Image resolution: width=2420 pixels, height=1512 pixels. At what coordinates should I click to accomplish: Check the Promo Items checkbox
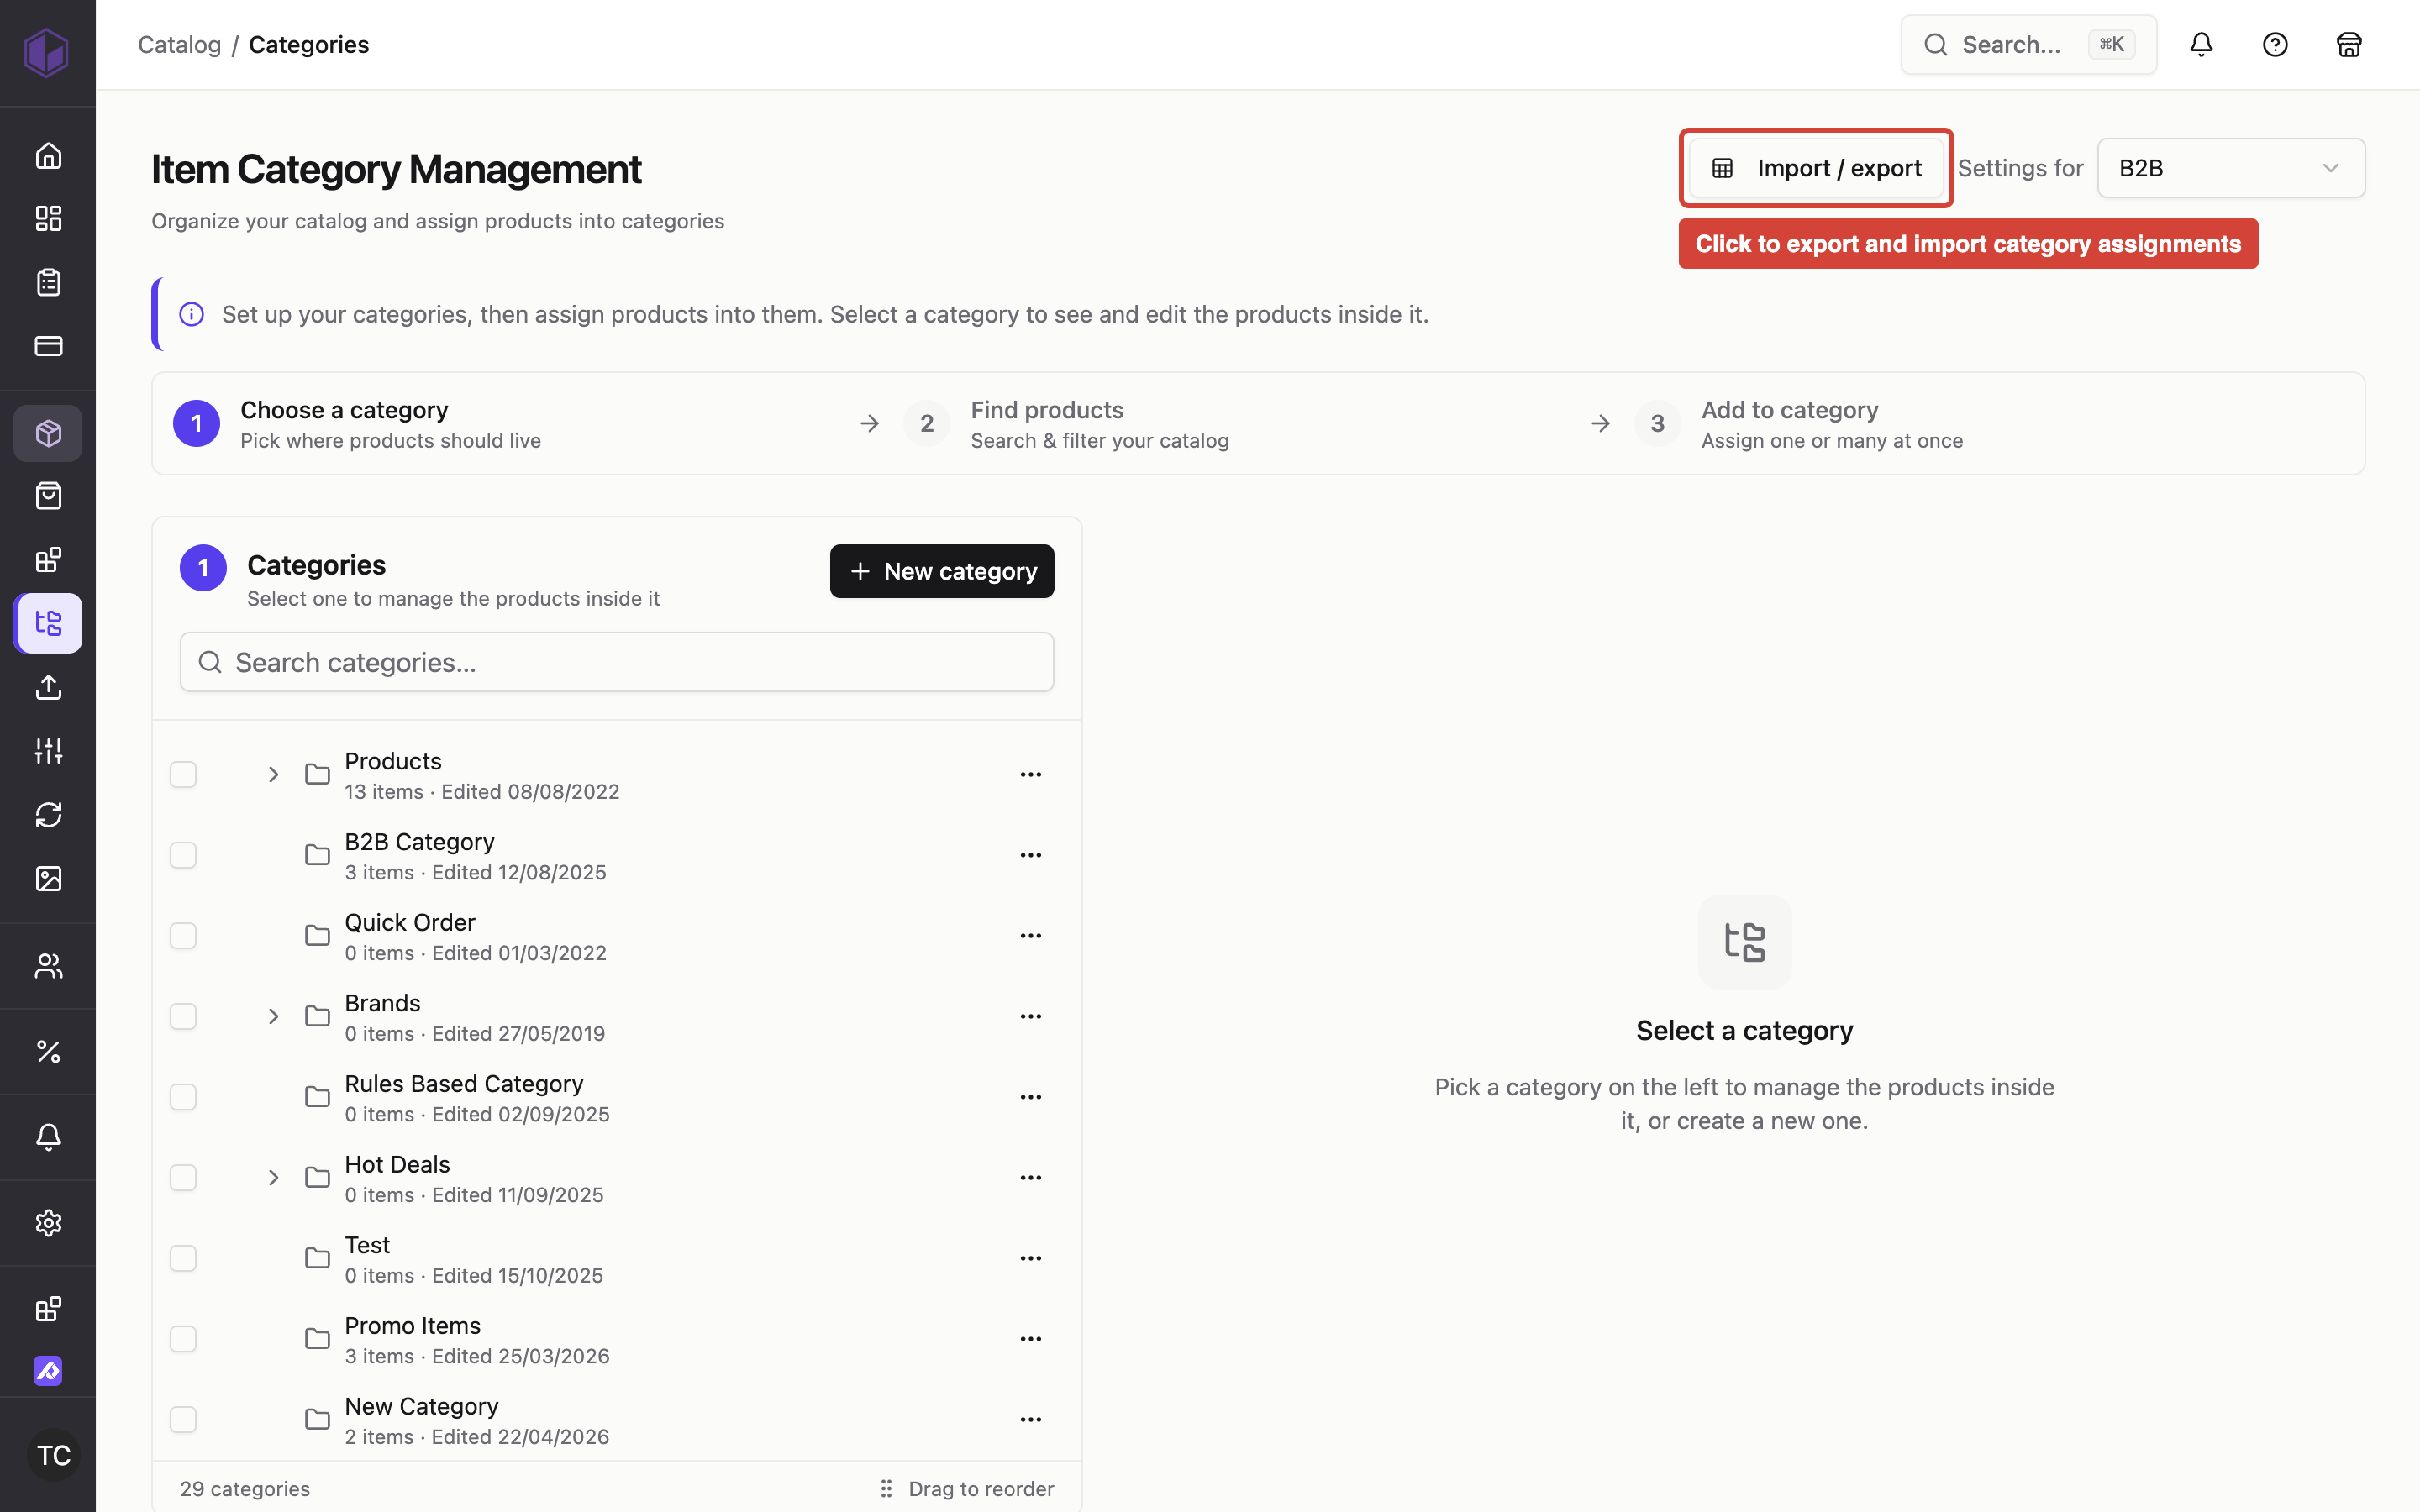(x=183, y=1339)
